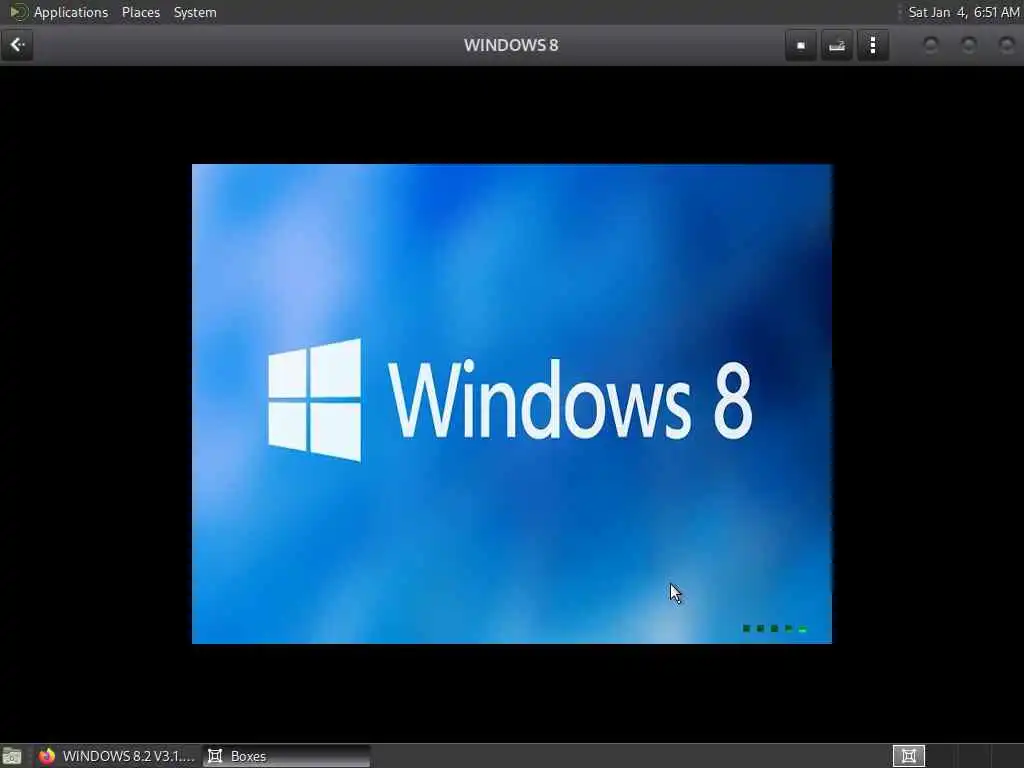Click the show desktop icon in bottom panel
1024x768 pixels.
pyautogui.click(x=12, y=756)
